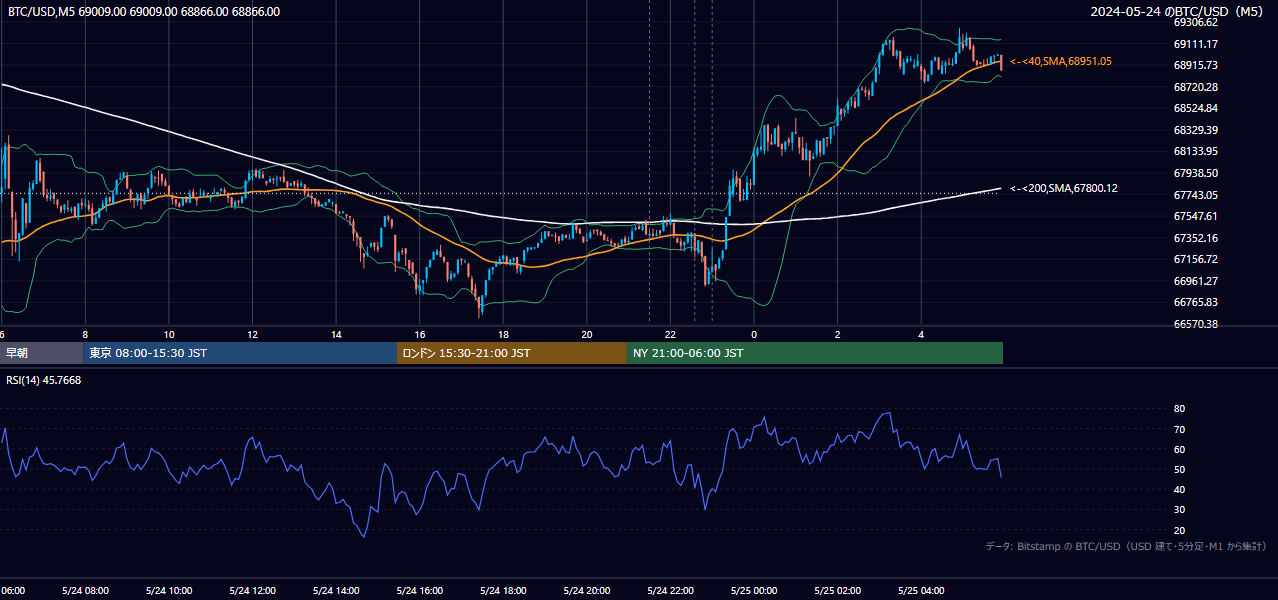Click the ロンドン 15:30-21:00 JST session bar

[x=512, y=353]
